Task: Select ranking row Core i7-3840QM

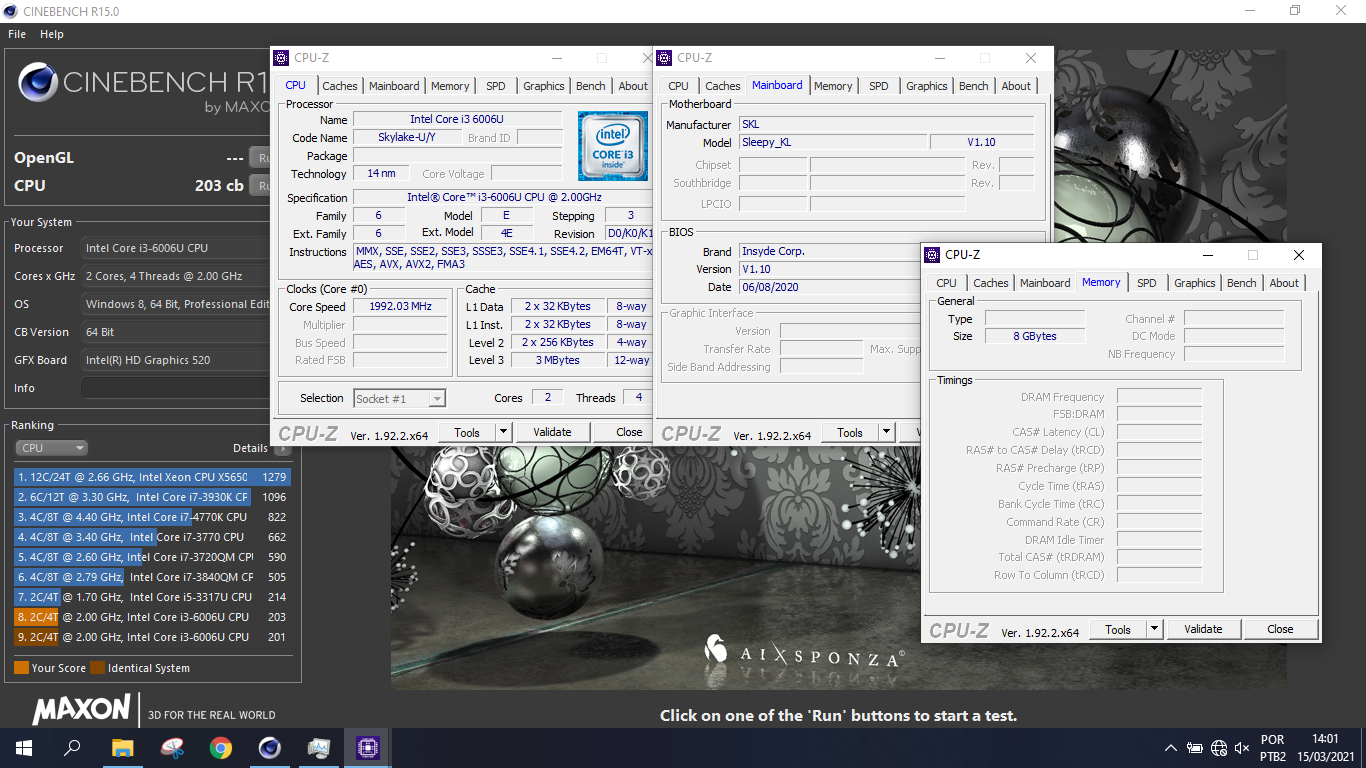Action: (x=152, y=577)
